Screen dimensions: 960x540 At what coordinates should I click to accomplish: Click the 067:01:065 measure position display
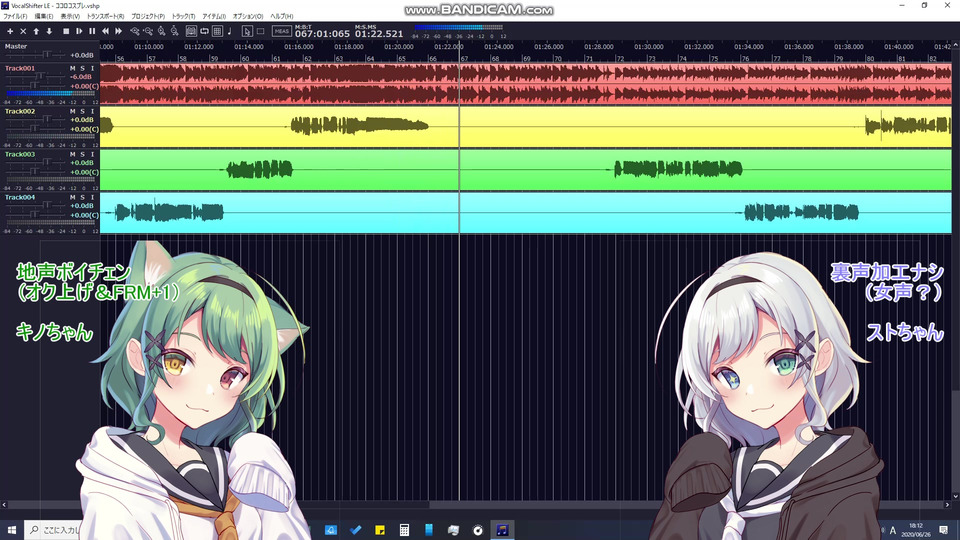[322, 34]
